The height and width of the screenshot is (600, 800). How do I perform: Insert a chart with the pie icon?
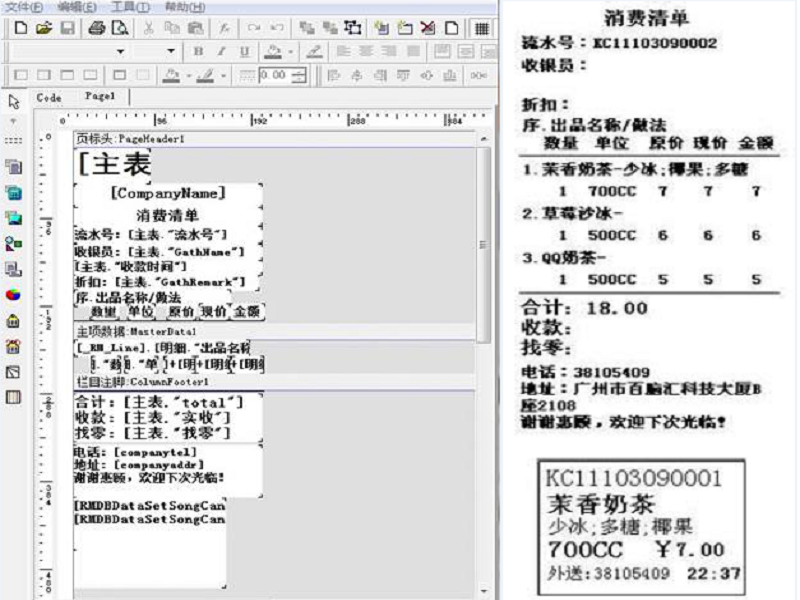click(x=14, y=295)
